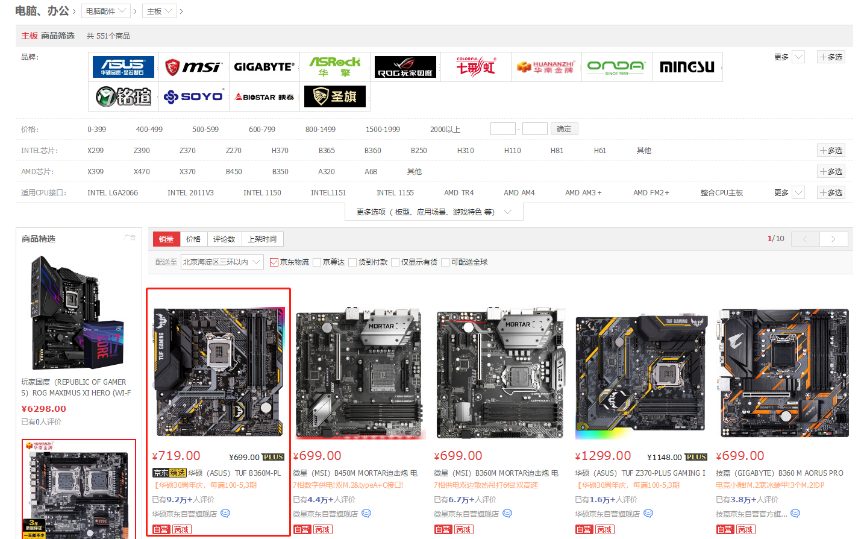This screenshot has height=539, width=867.
Task: Filter by INTEL chipset B360
Action: (x=373, y=150)
